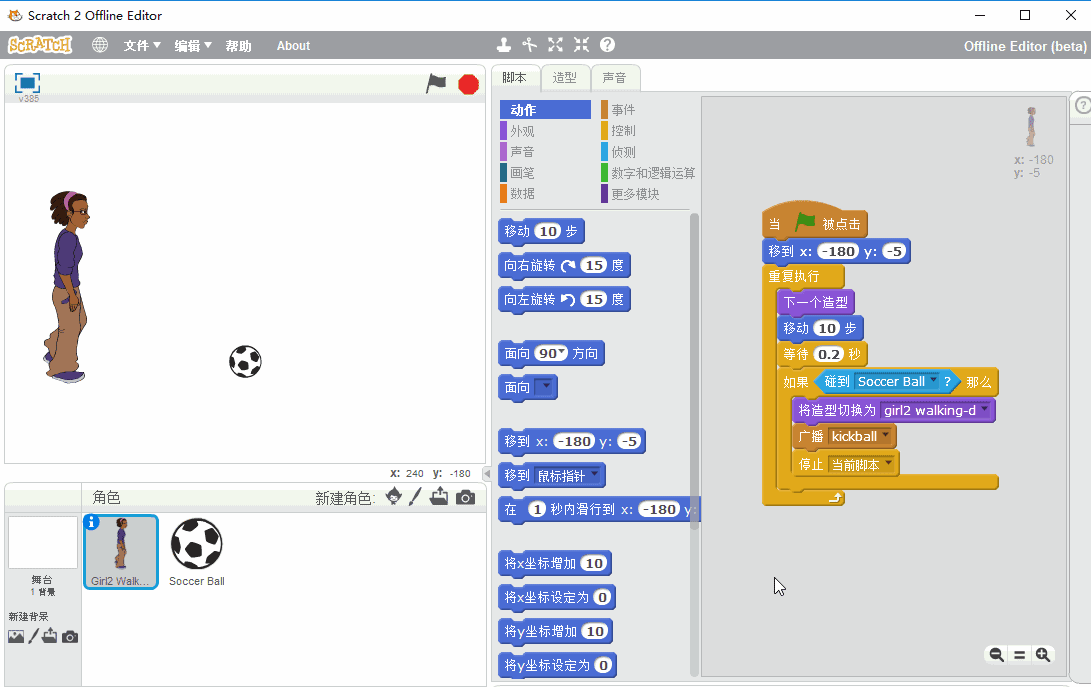The image size is (1091, 687).
Task: Expand the kickball broadcast dropdown
Action: click(885, 437)
